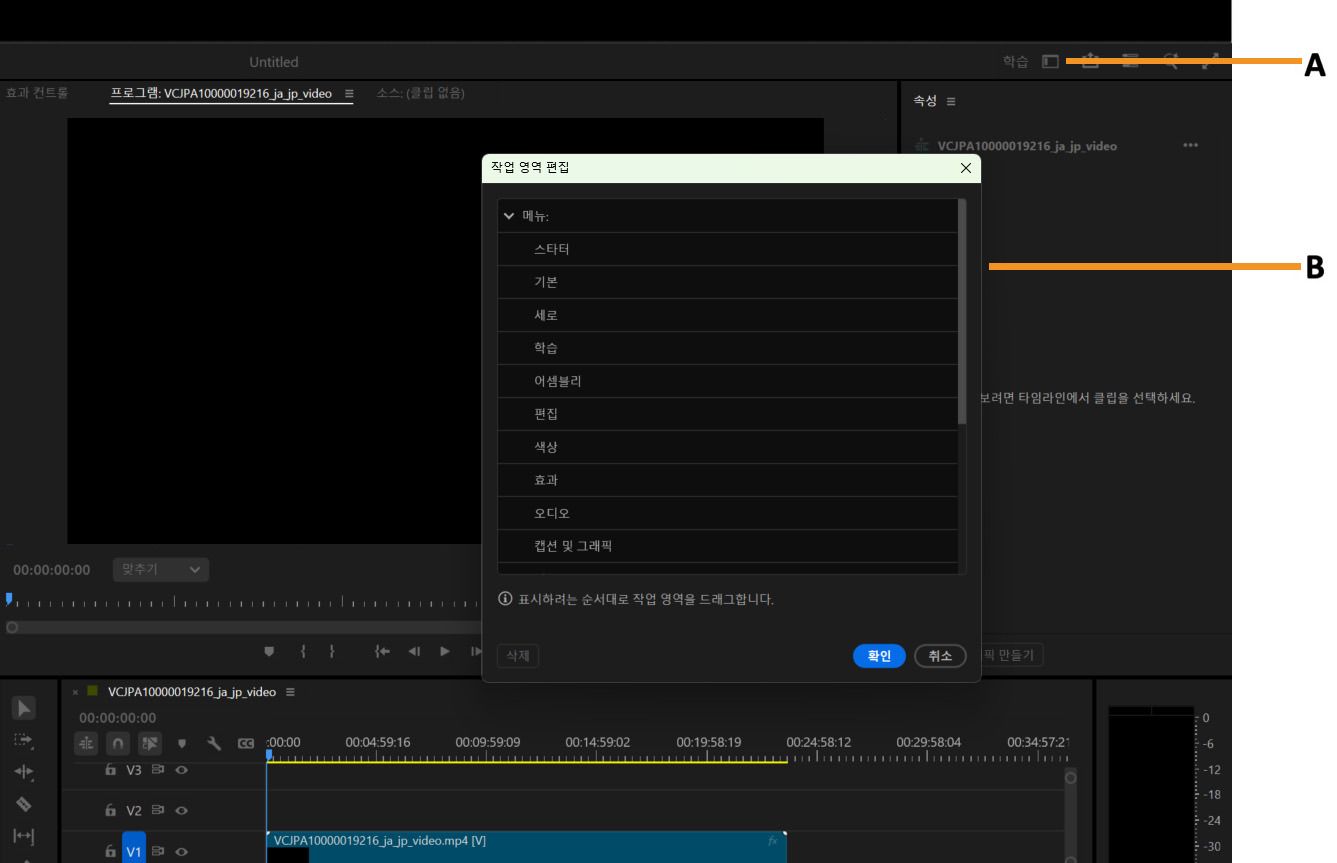Open the workspaces layout icon near 학습
The image size is (1337, 863).
[1050, 61]
